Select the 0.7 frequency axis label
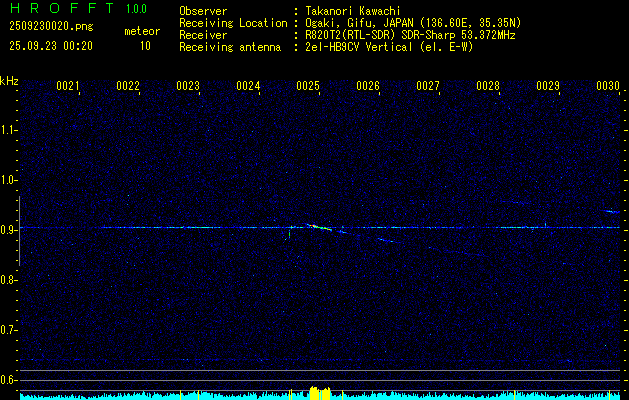Image resolution: width=629 pixels, height=400 pixels. (x=8, y=330)
